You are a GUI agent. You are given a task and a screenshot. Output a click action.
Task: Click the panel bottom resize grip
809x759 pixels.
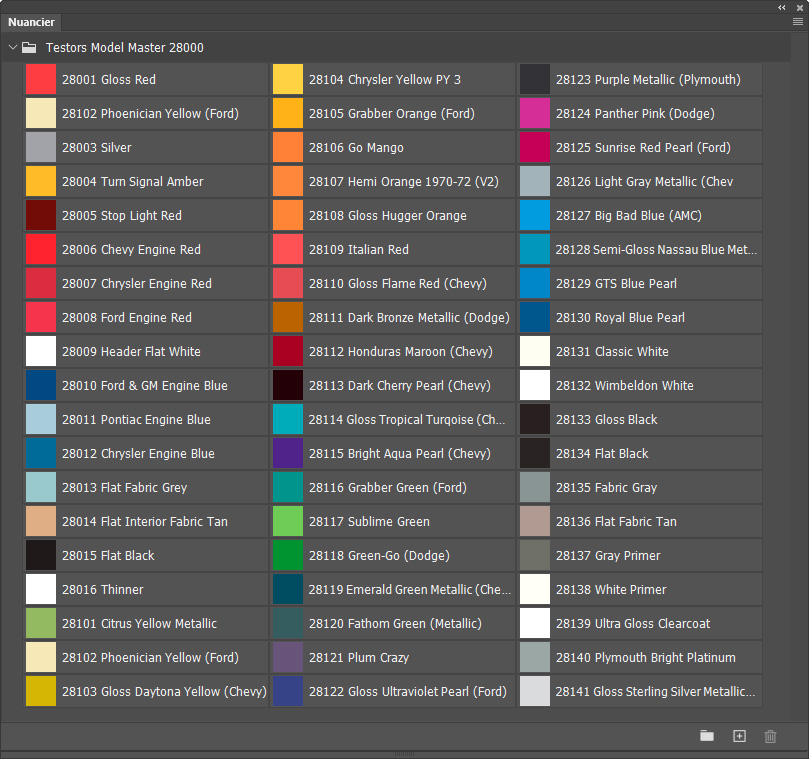404,754
